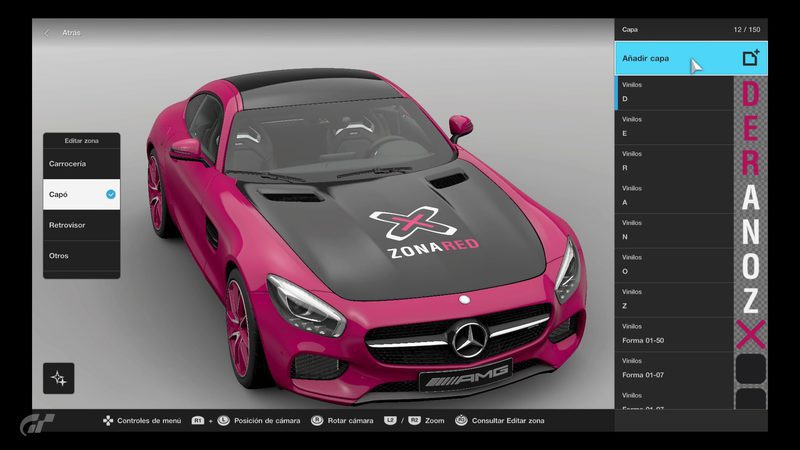
Task: Choose Otros zone
Action: tap(82, 256)
